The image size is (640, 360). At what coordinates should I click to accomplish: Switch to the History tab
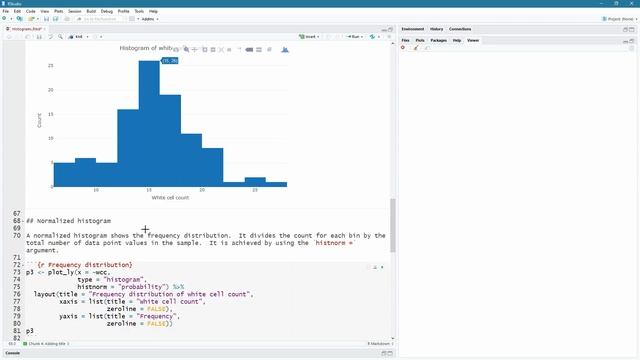436,29
